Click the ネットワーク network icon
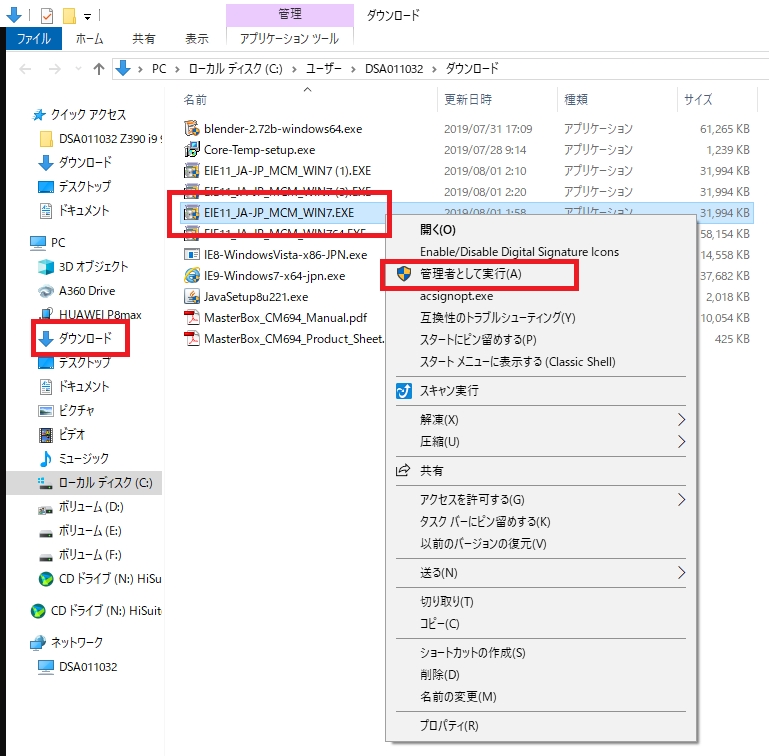 tap(38, 643)
